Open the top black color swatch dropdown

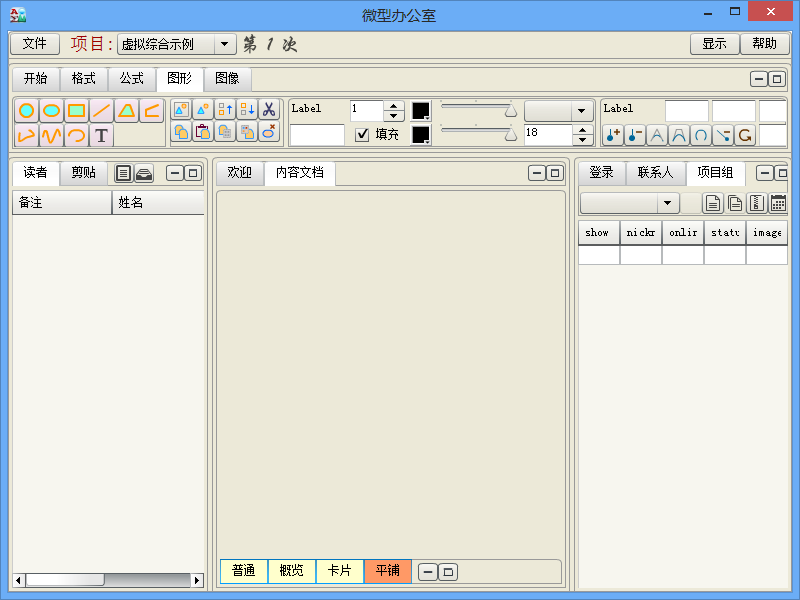(x=421, y=111)
